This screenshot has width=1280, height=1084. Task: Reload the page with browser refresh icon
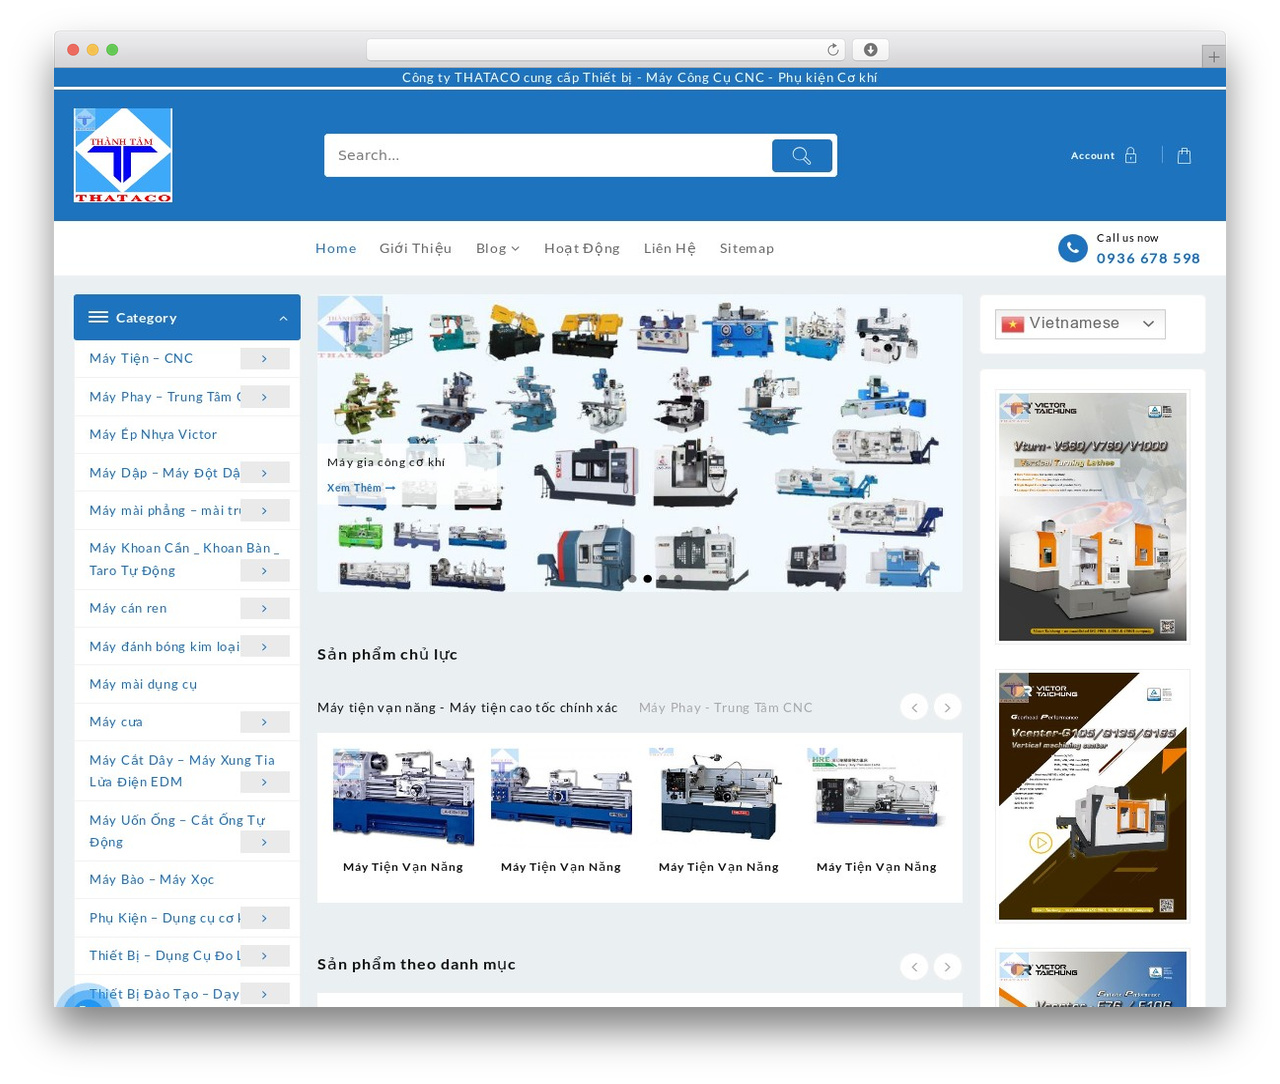(833, 49)
